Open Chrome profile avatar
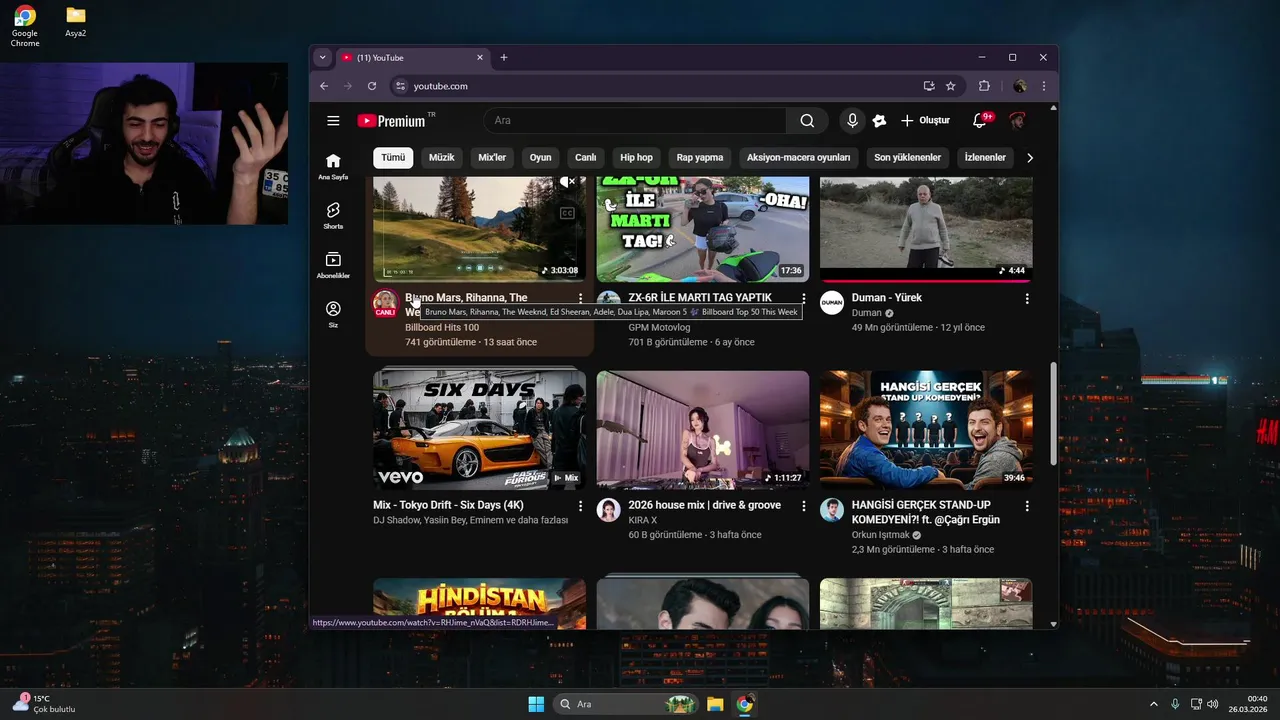The width and height of the screenshot is (1280, 720). (x=1020, y=86)
